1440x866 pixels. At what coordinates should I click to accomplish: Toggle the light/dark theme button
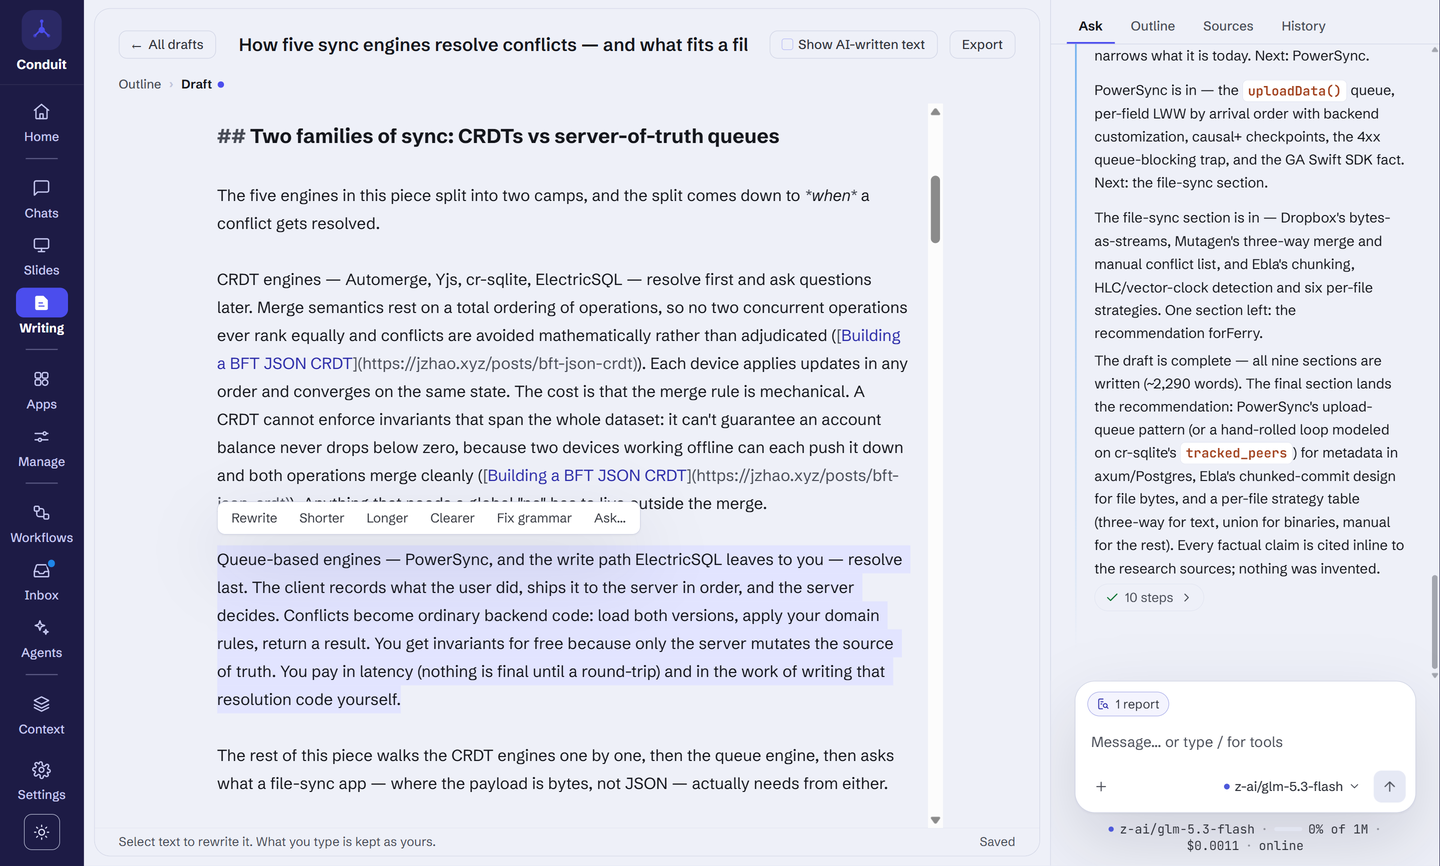(x=41, y=832)
